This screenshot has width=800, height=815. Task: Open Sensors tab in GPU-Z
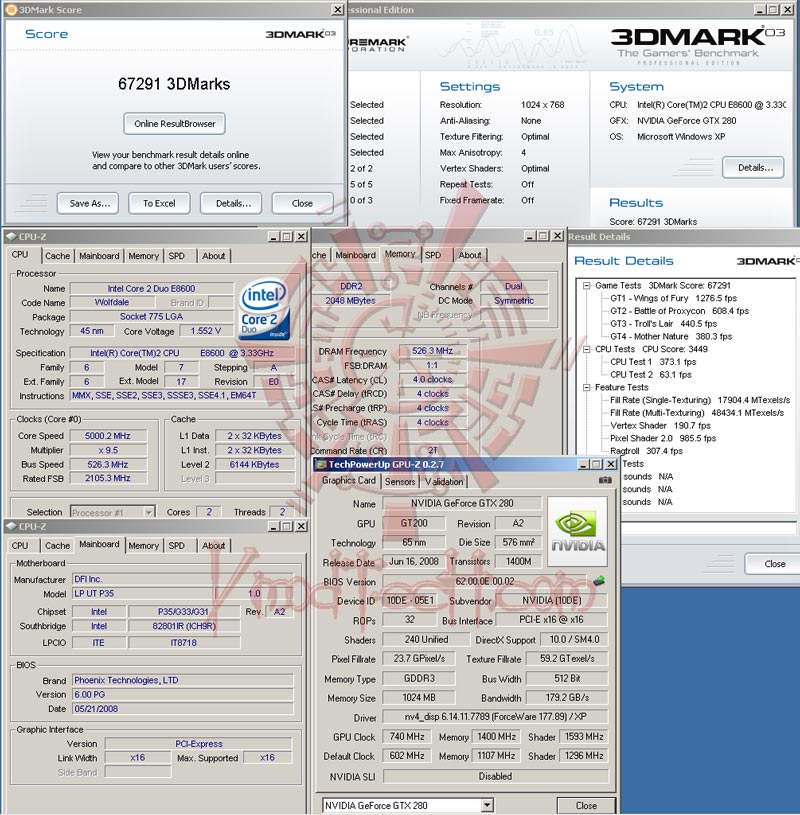400,482
